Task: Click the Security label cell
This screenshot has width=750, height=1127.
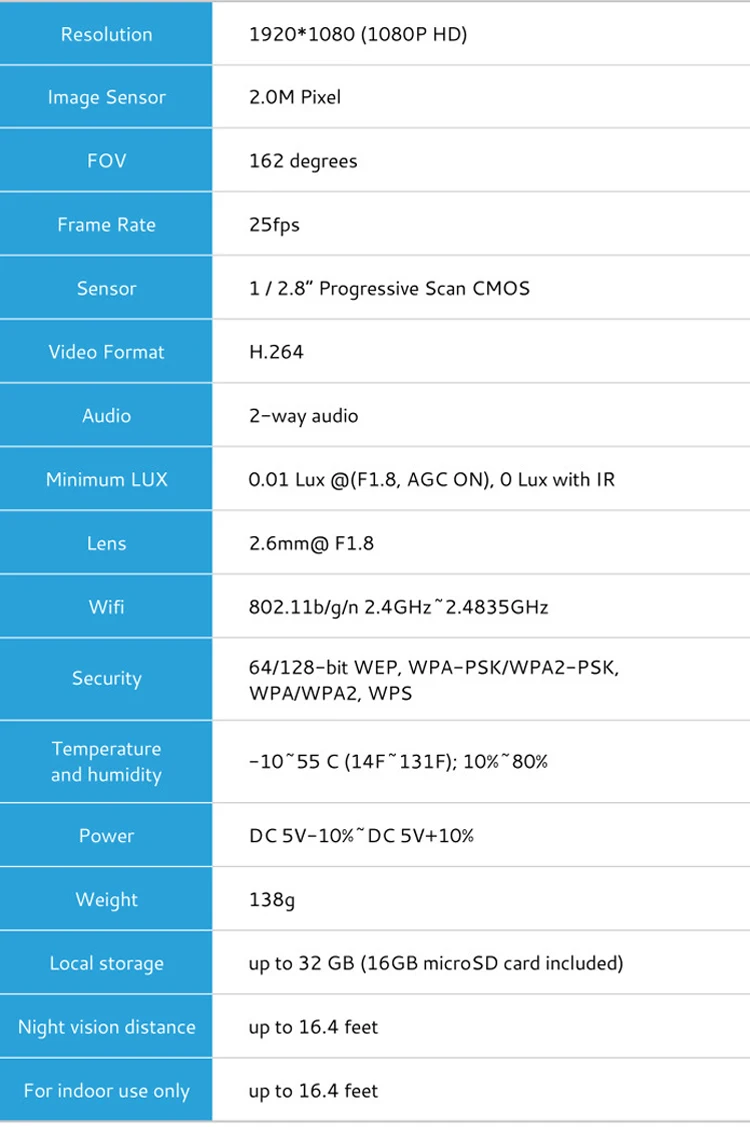Action: coord(106,679)
